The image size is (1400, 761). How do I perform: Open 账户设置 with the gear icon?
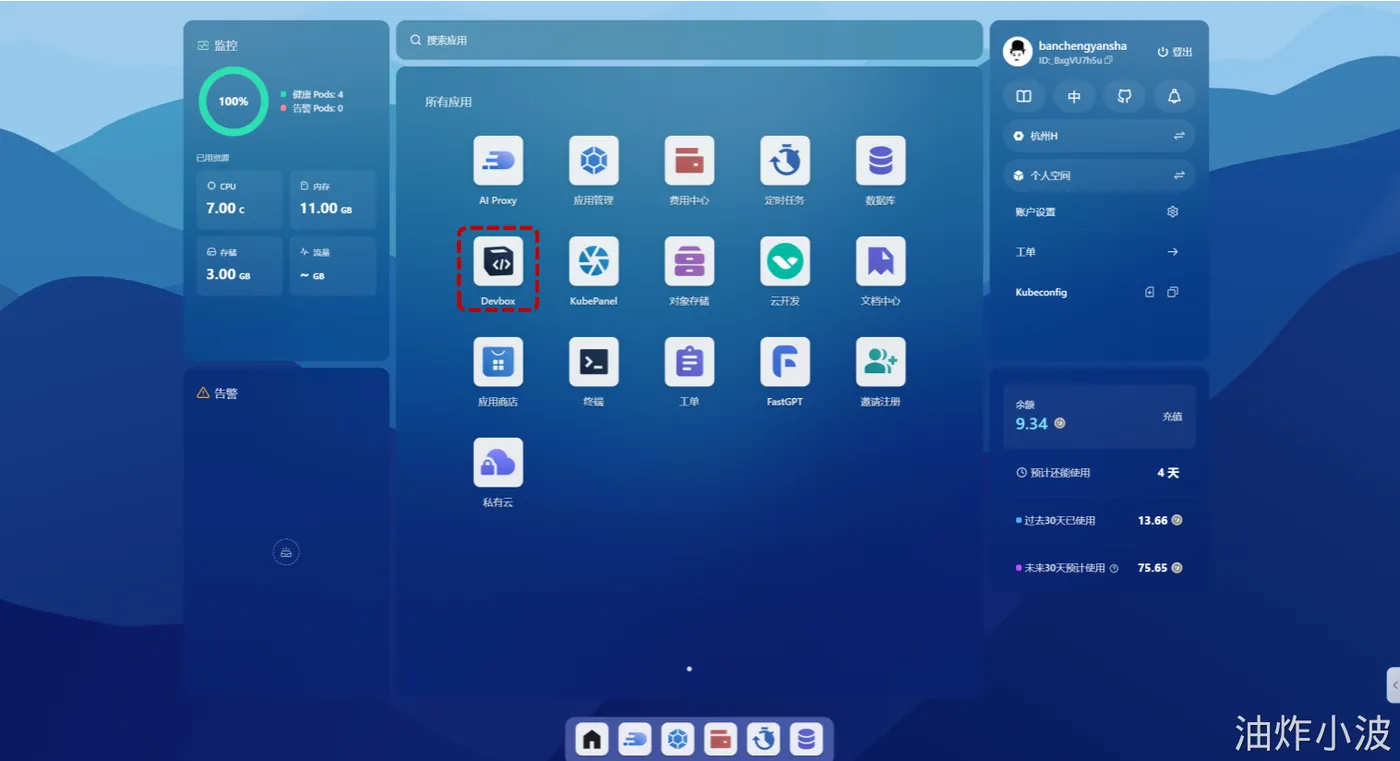[1173, 212]
